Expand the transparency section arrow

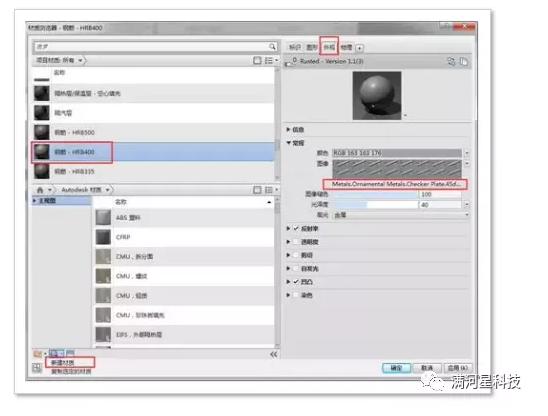(x=288, y=242)
